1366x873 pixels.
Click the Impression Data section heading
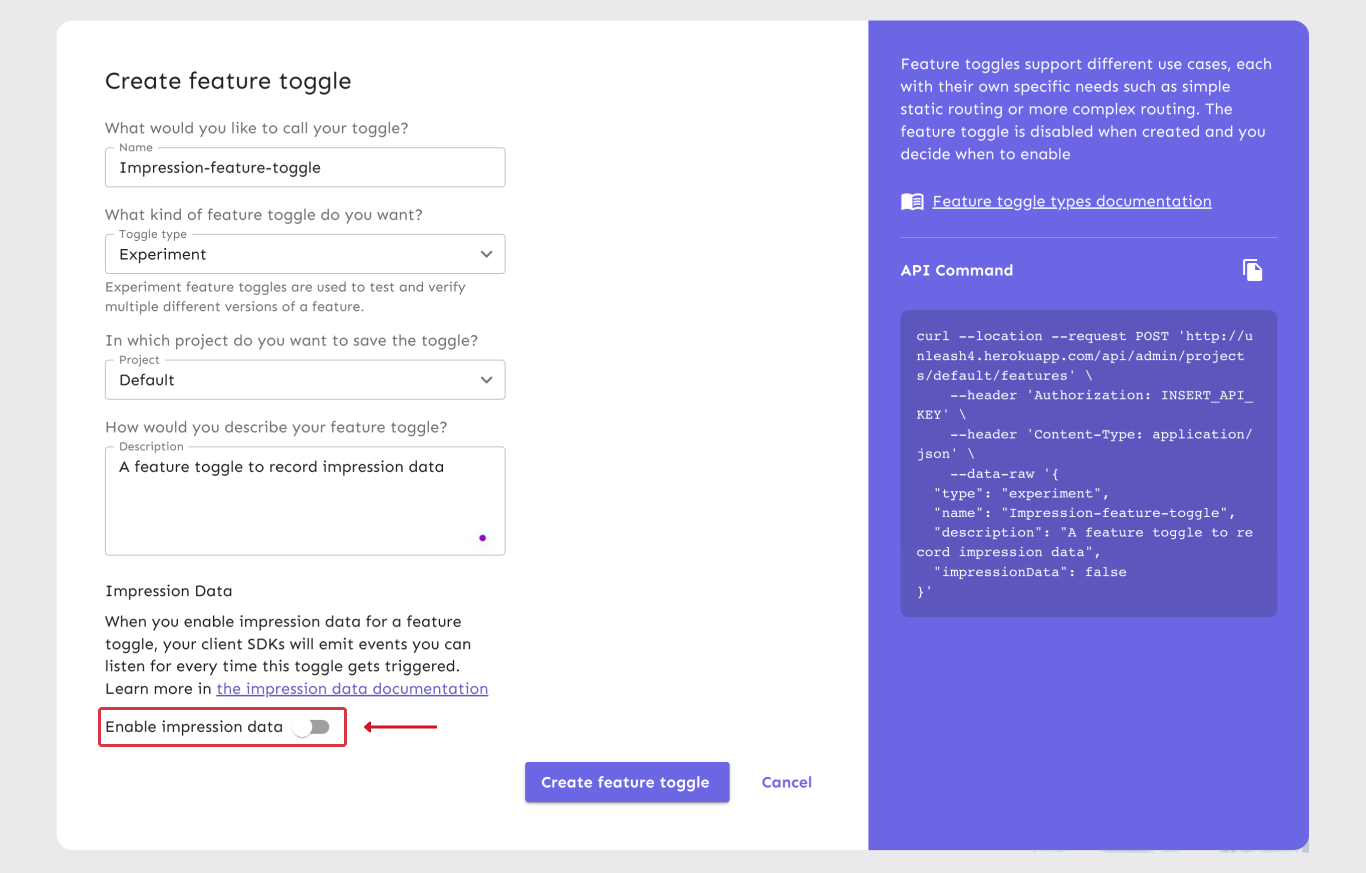(168, 591)
